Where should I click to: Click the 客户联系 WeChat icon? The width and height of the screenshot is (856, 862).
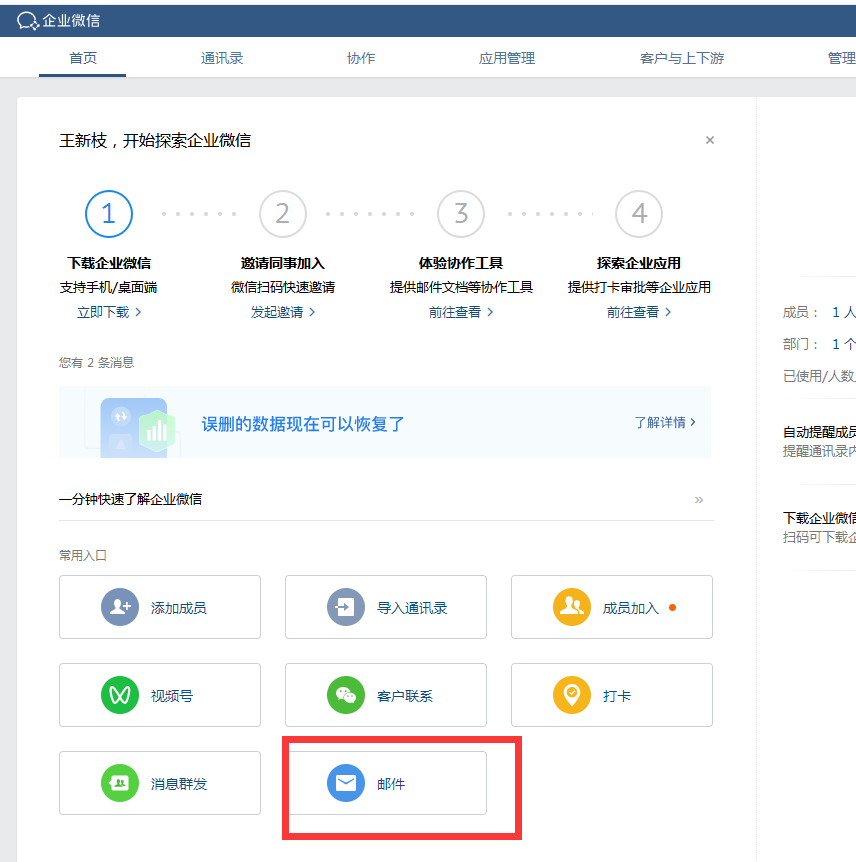click(346, 695)
